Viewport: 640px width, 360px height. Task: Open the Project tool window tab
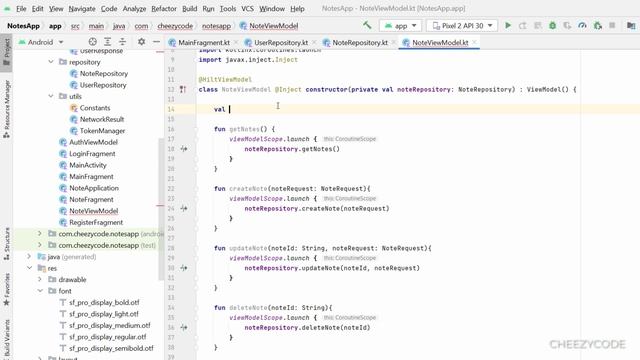click(x=6, y=52)
